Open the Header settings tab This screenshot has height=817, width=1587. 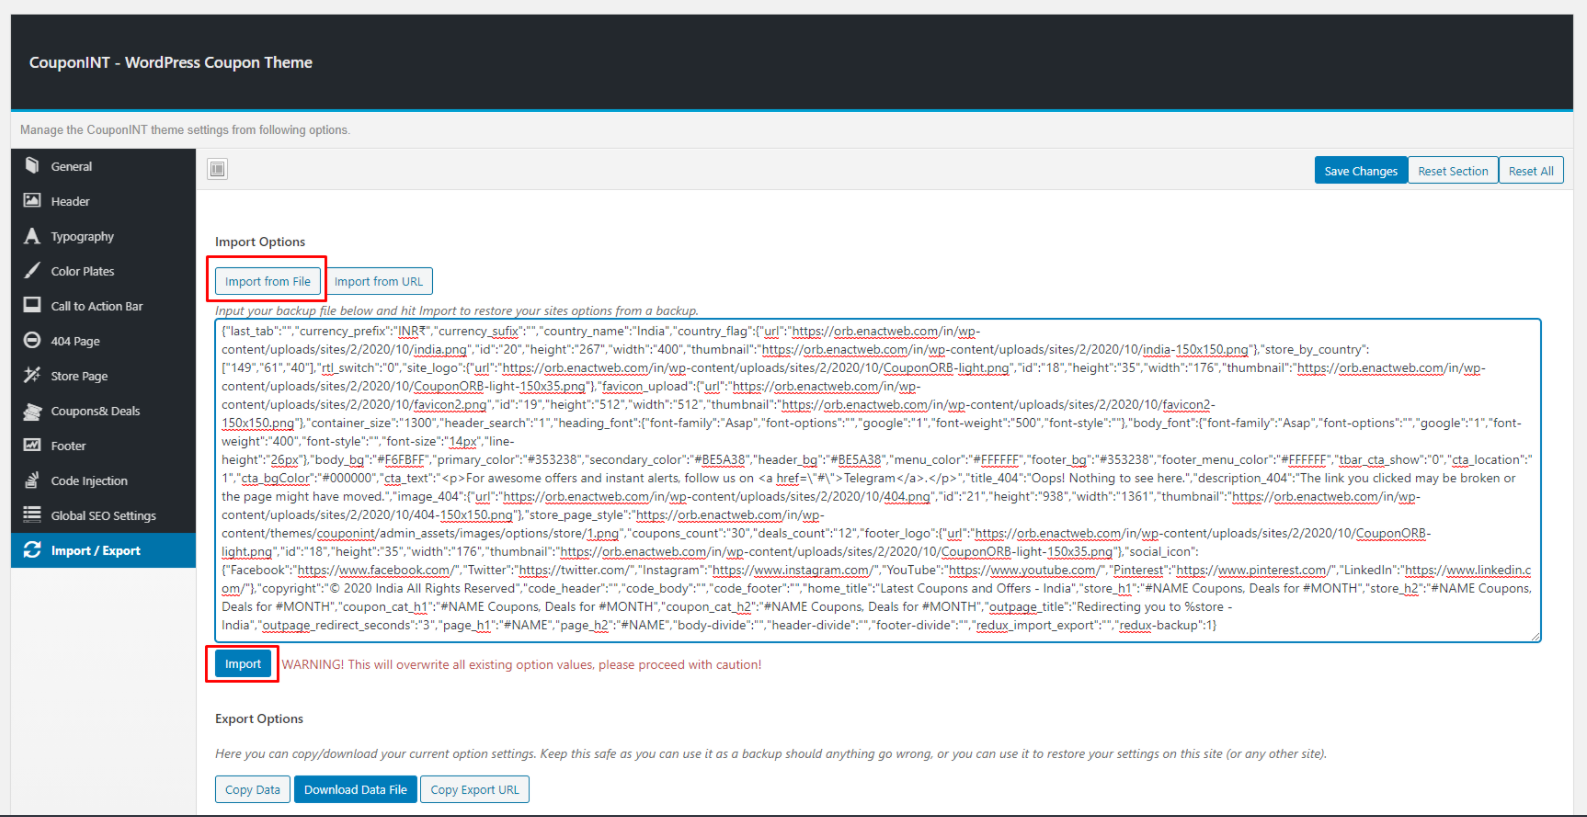(x=103, y=201)
